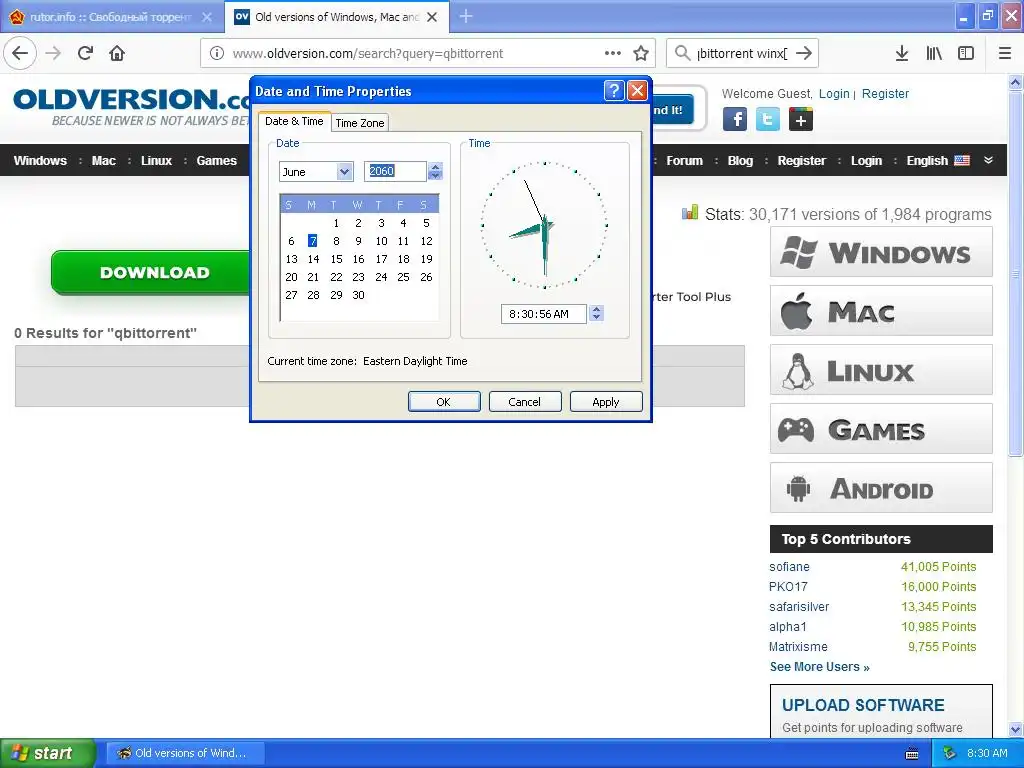Close the rutor.info tab

[207, 17]
